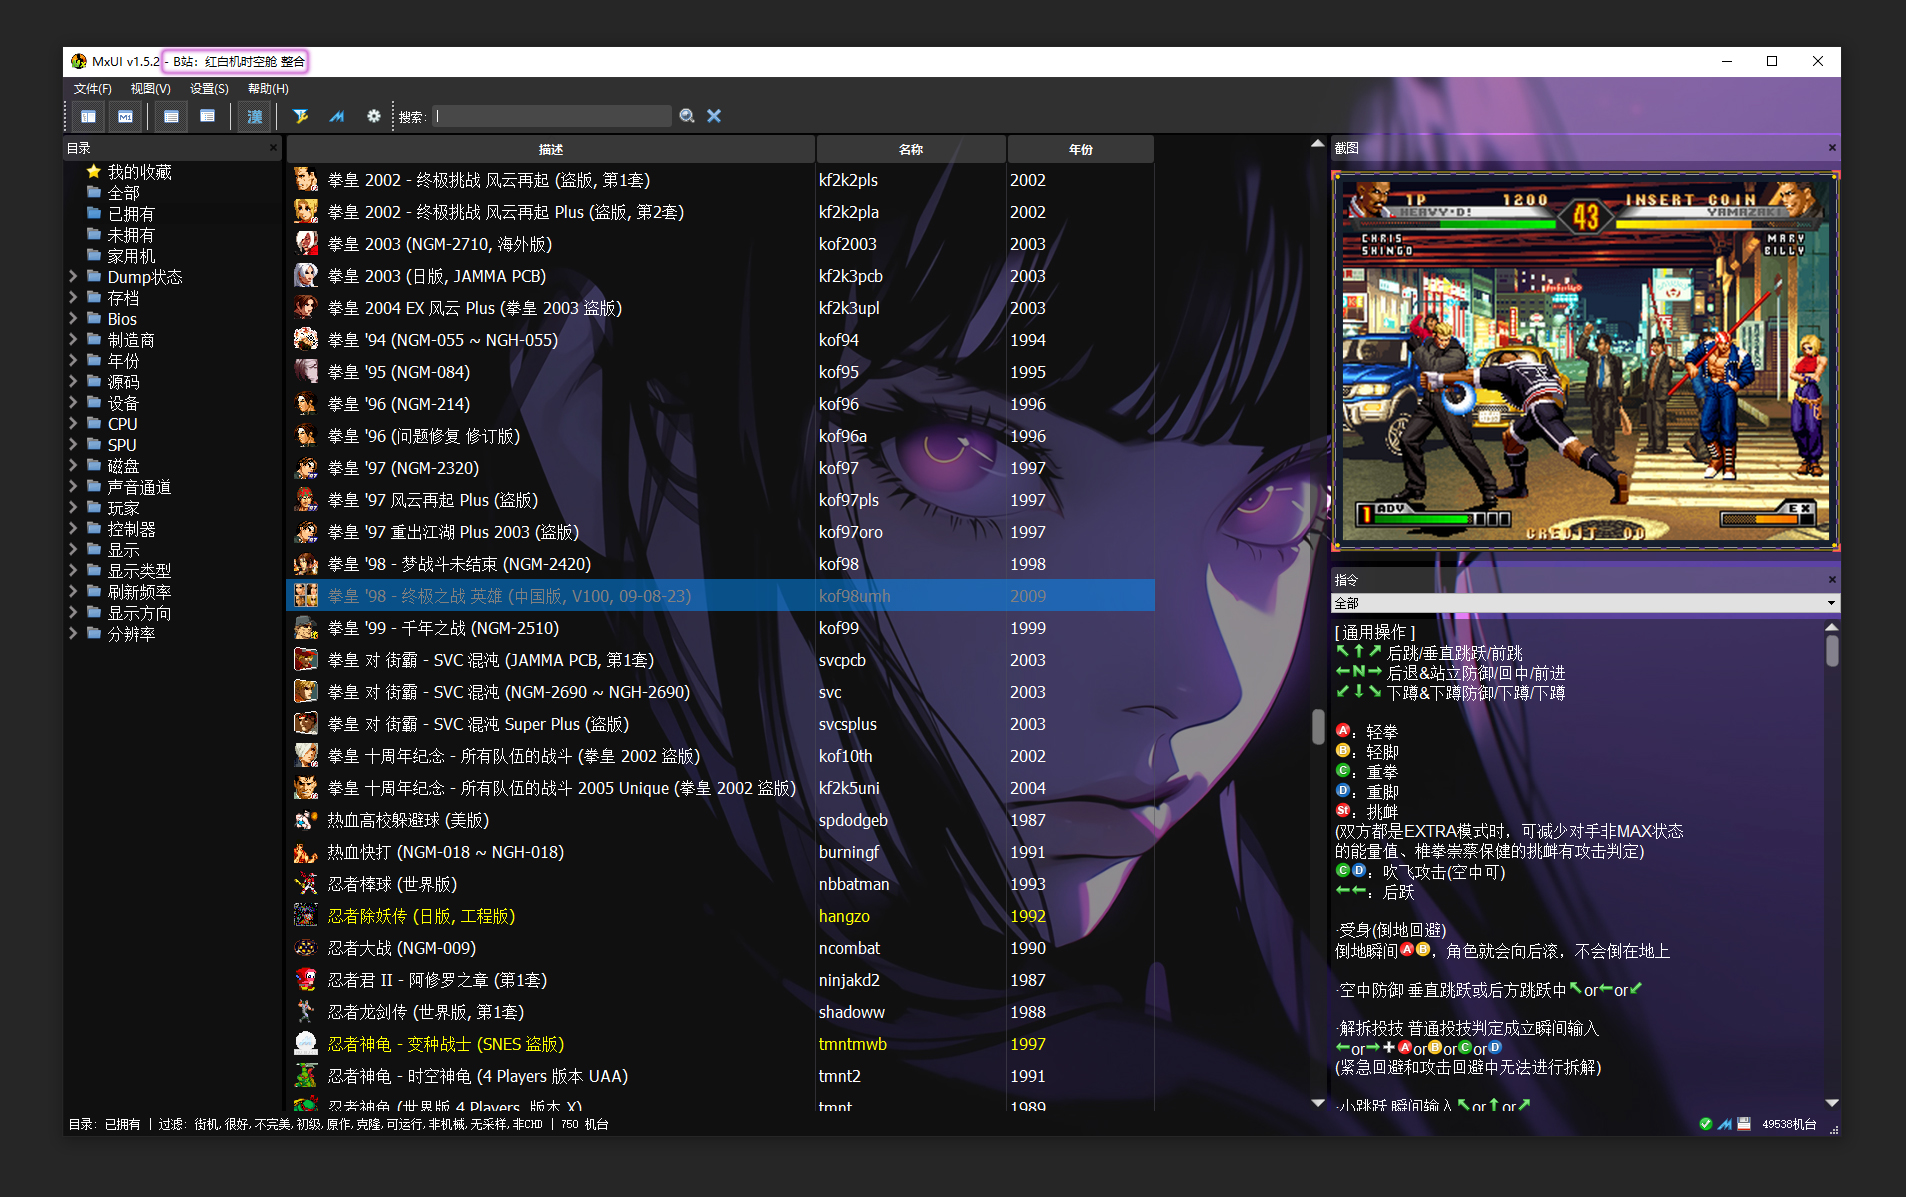
Task: Click in the 搜索 search input field
Action: [552, 116]
